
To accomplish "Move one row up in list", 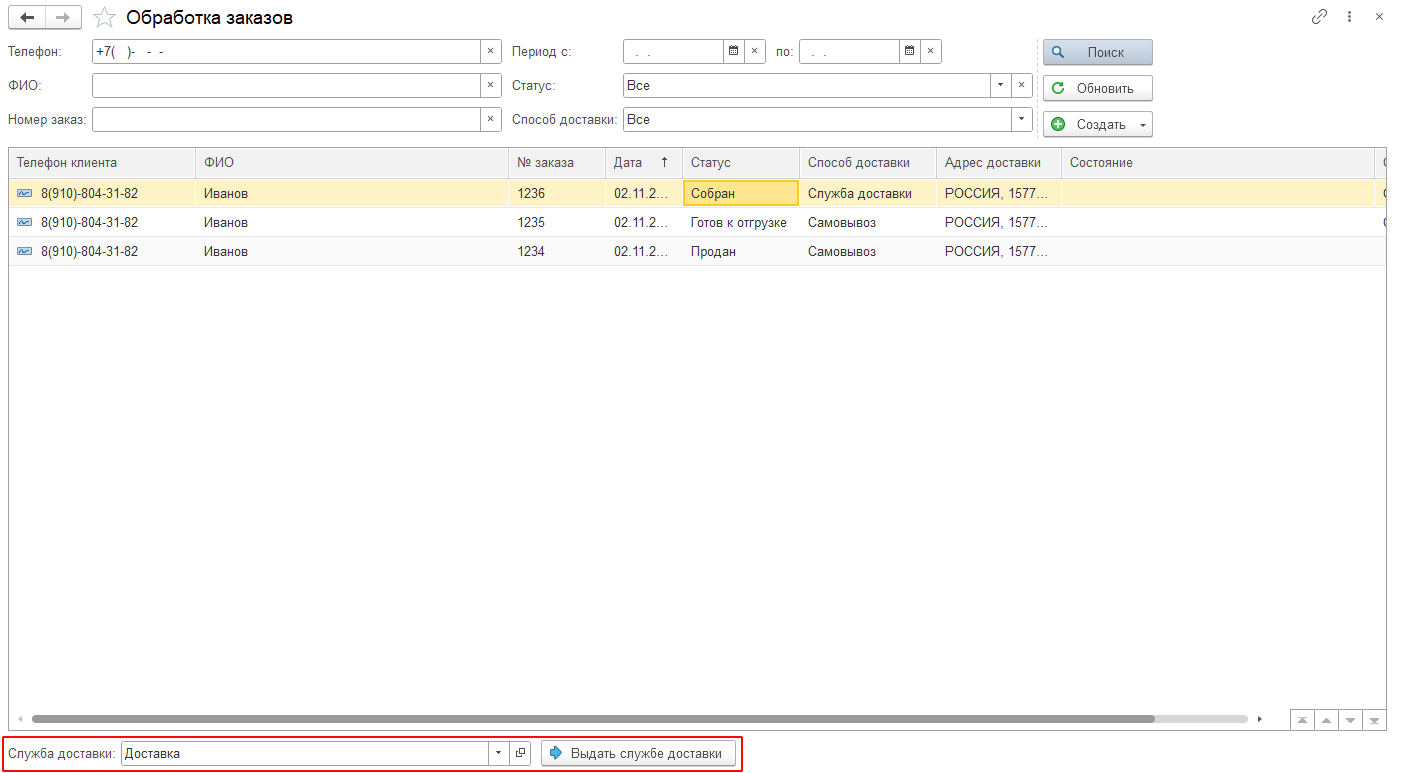I will pos(1326,719).
